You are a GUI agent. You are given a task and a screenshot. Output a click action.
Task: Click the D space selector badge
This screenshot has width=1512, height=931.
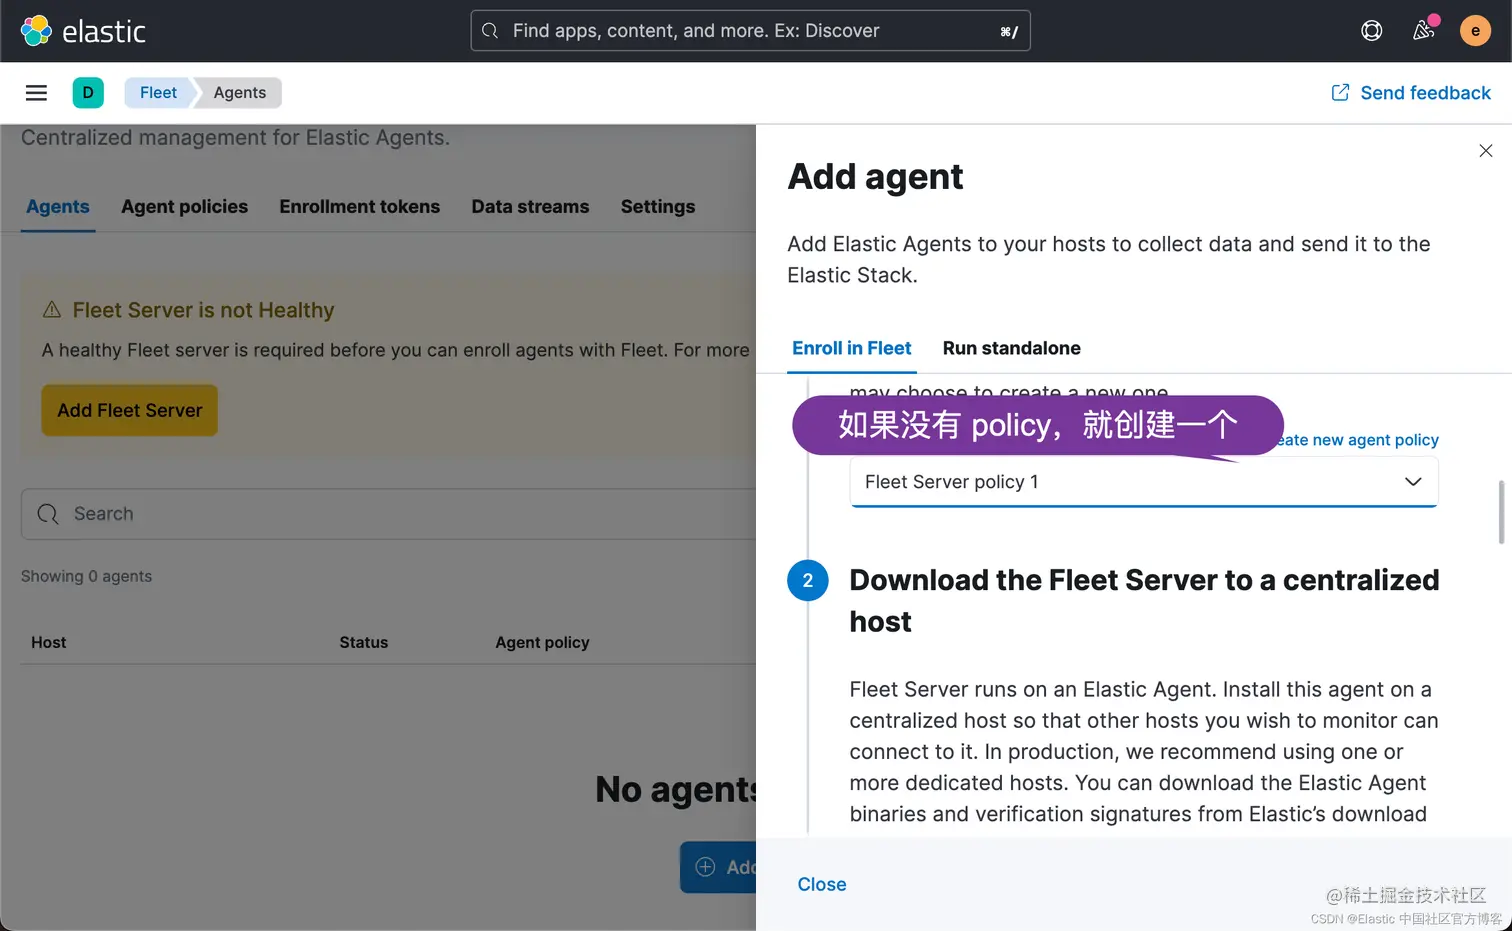tap(88, 93)
